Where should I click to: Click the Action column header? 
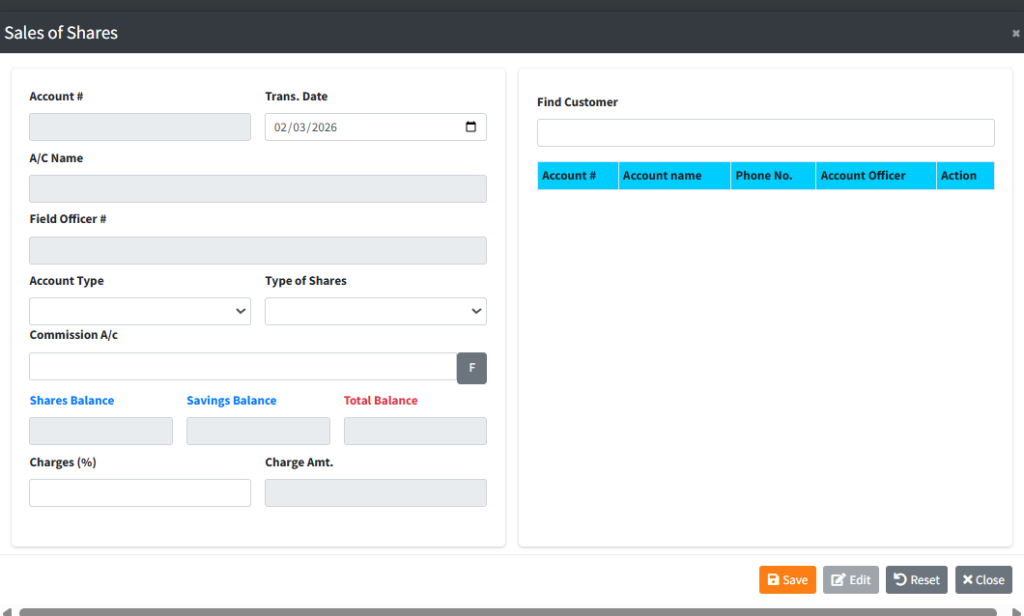tap(964, 176)
